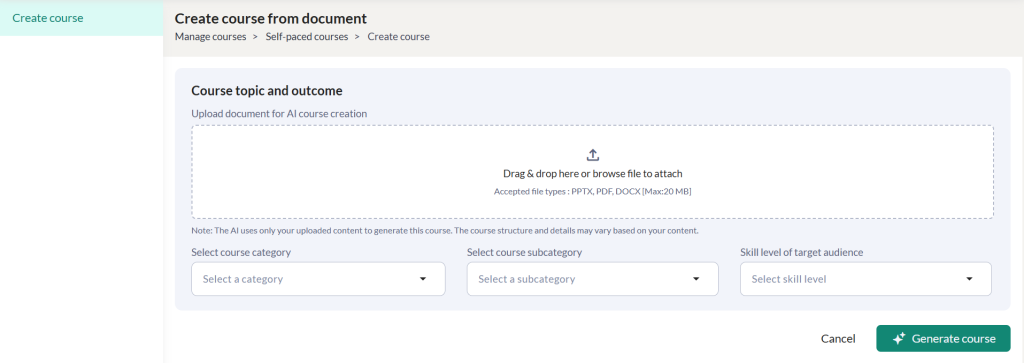Image resolution: width=1024 pixels, height=363 pixels.
Task: Open the Select skill level dropdown
Action: (865, 279)
